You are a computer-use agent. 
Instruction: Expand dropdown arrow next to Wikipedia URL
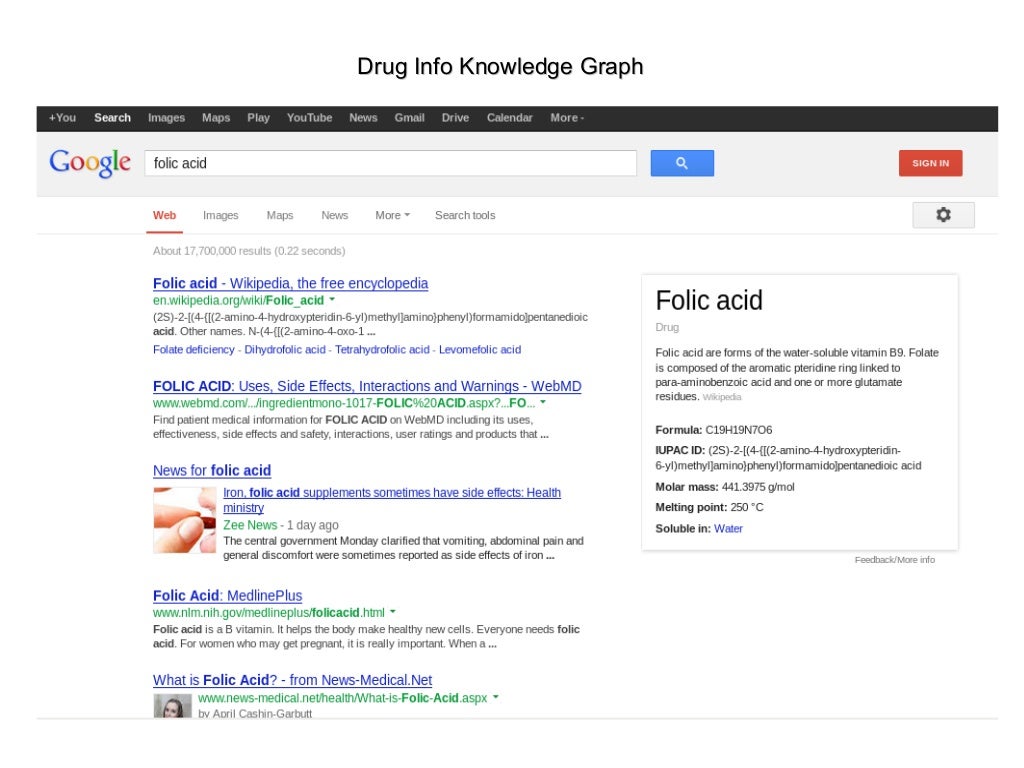pos(332,300)
